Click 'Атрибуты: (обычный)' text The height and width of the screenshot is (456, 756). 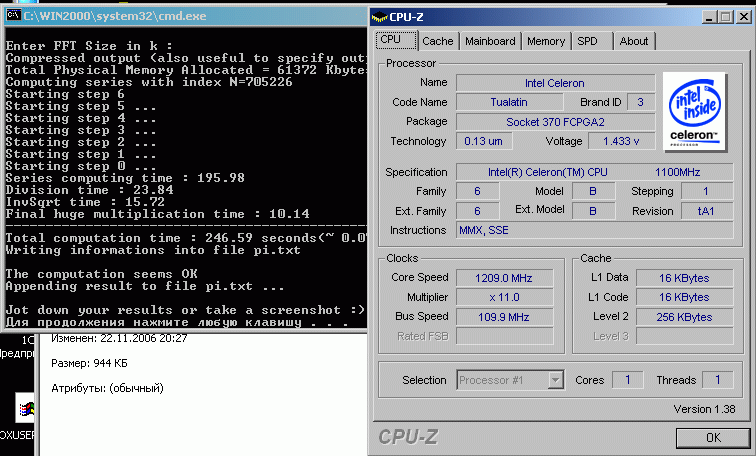click(107, 388)
